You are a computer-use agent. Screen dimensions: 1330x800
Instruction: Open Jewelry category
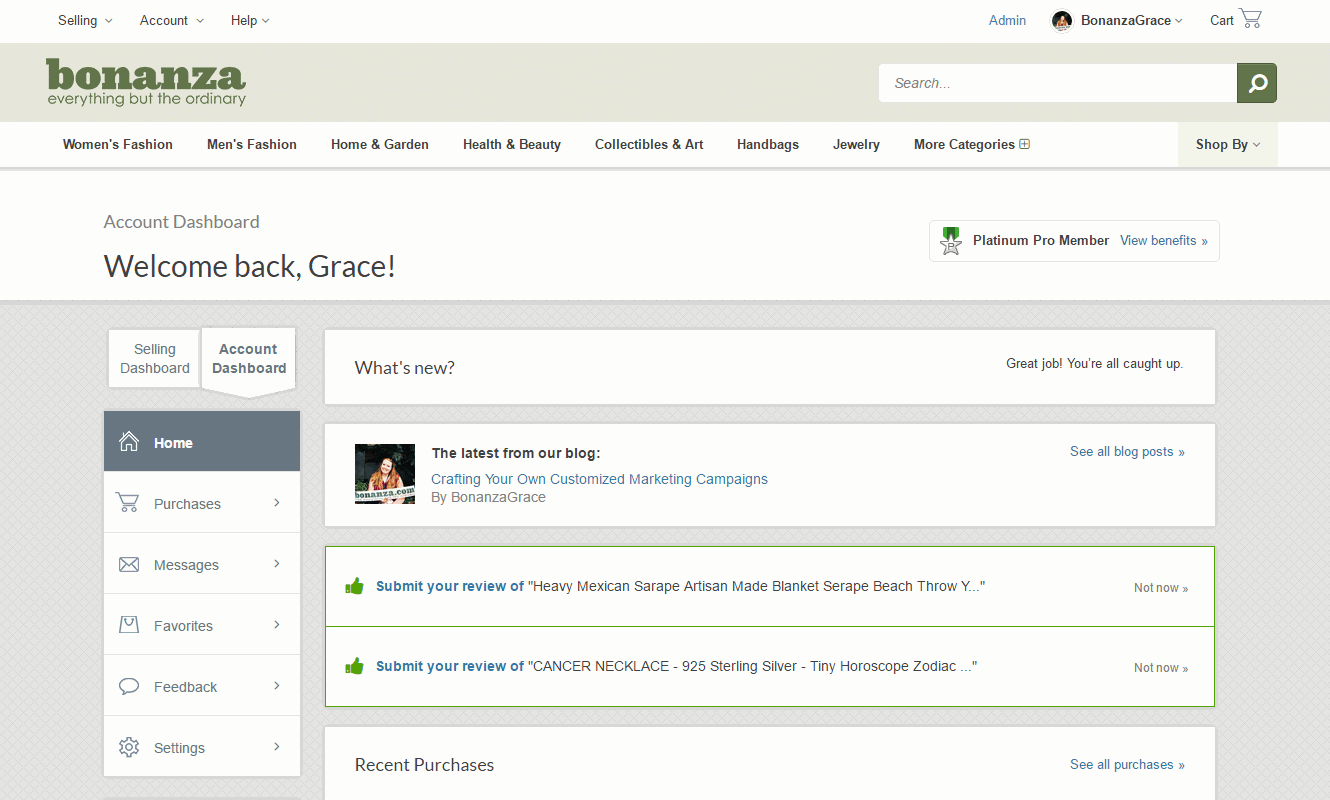click(856, 144)
